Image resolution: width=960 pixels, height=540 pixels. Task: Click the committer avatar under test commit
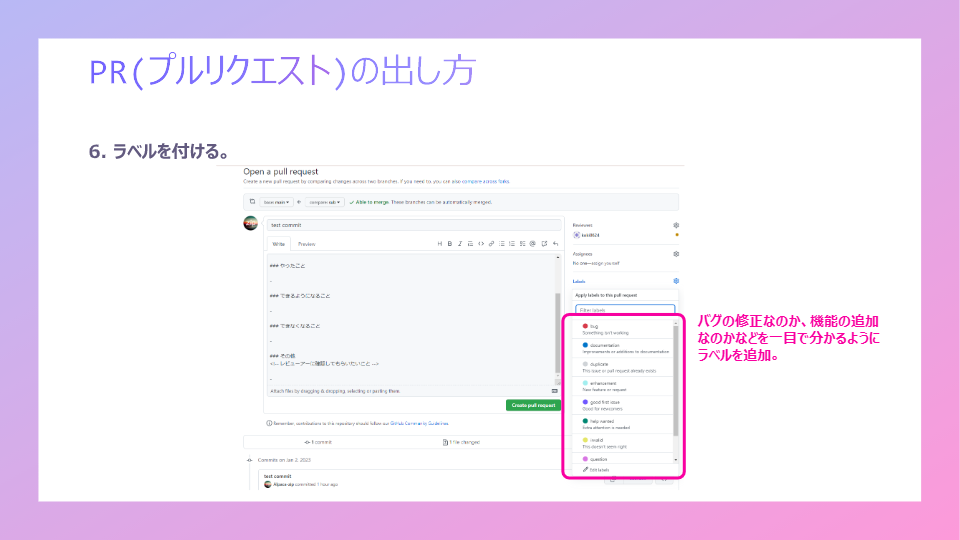pyautogui.click(x=268, y=484)
